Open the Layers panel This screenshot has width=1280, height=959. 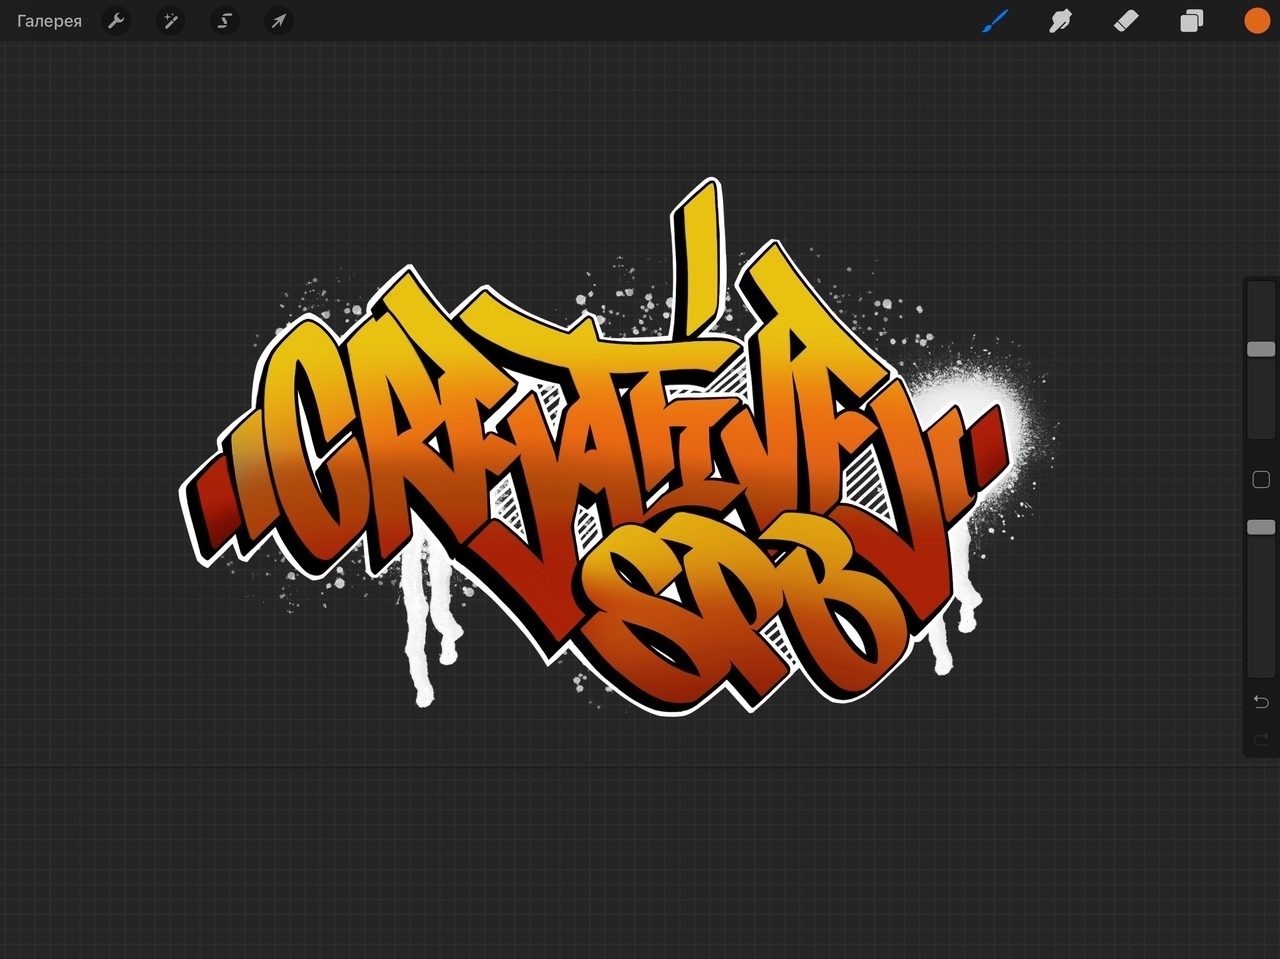(1191, 21)
